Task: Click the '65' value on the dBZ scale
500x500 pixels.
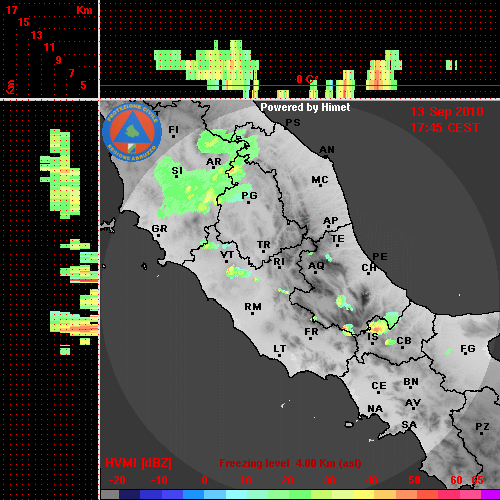Action: [x=477, y=480]
